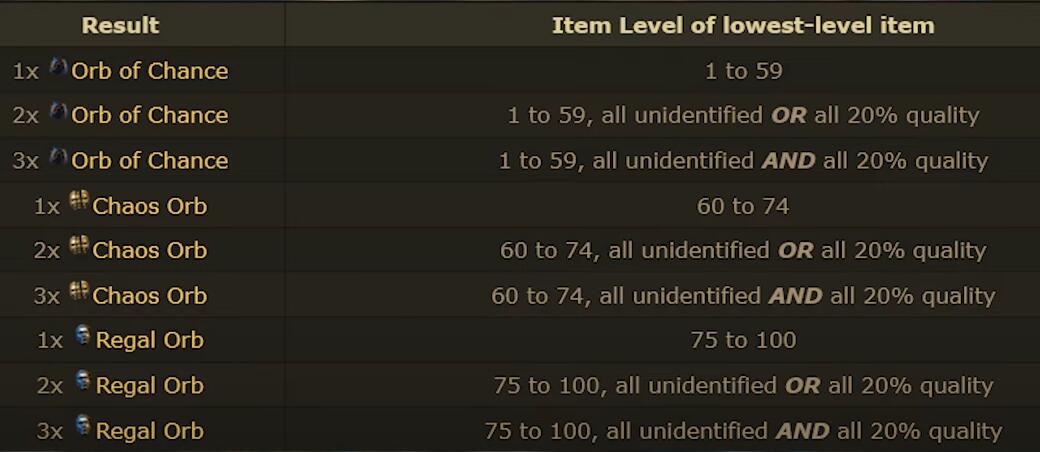
Task: Follow the 1x Chaos Orb link
Action: tap(150, 206)
